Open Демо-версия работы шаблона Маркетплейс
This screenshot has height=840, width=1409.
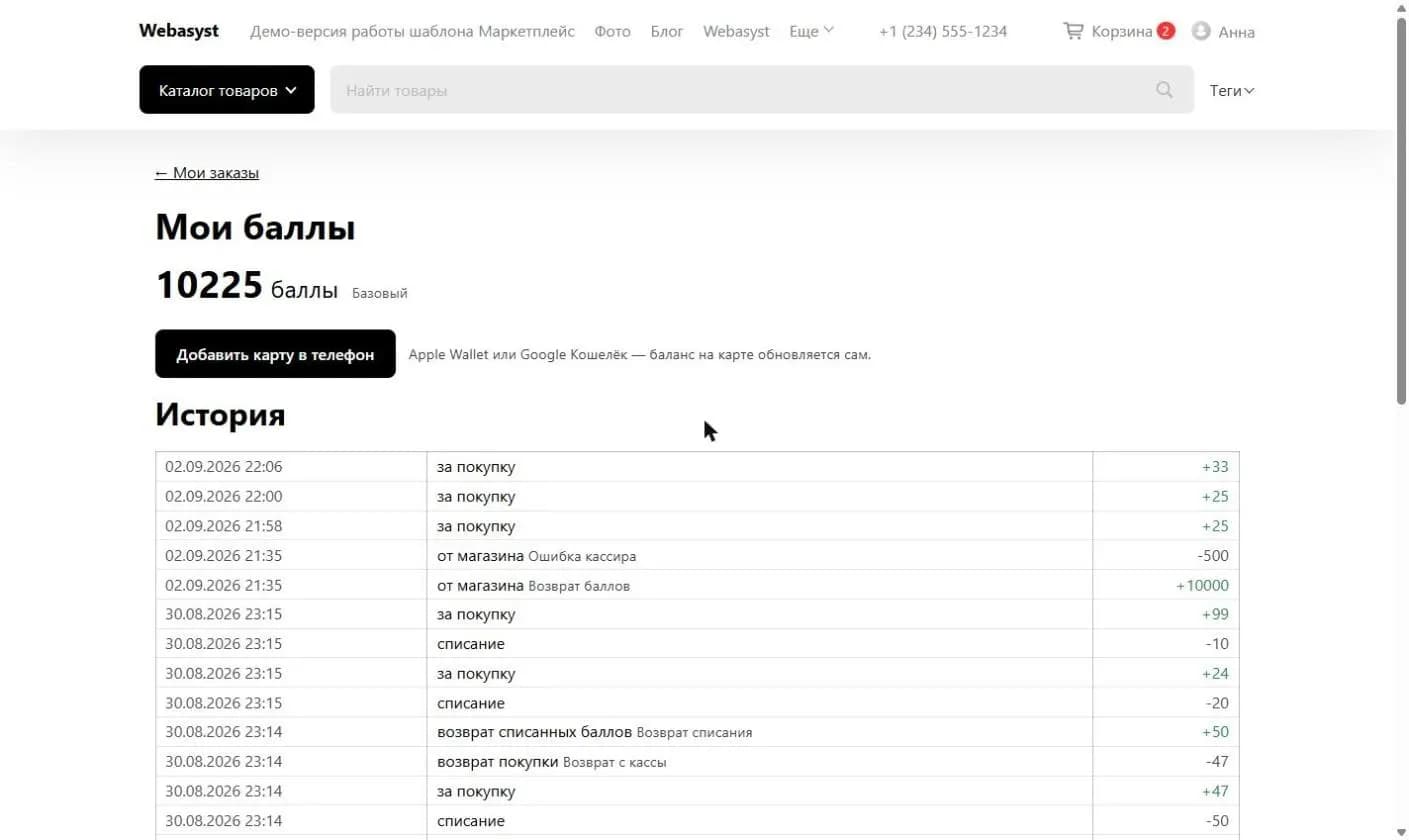[412, 31]
